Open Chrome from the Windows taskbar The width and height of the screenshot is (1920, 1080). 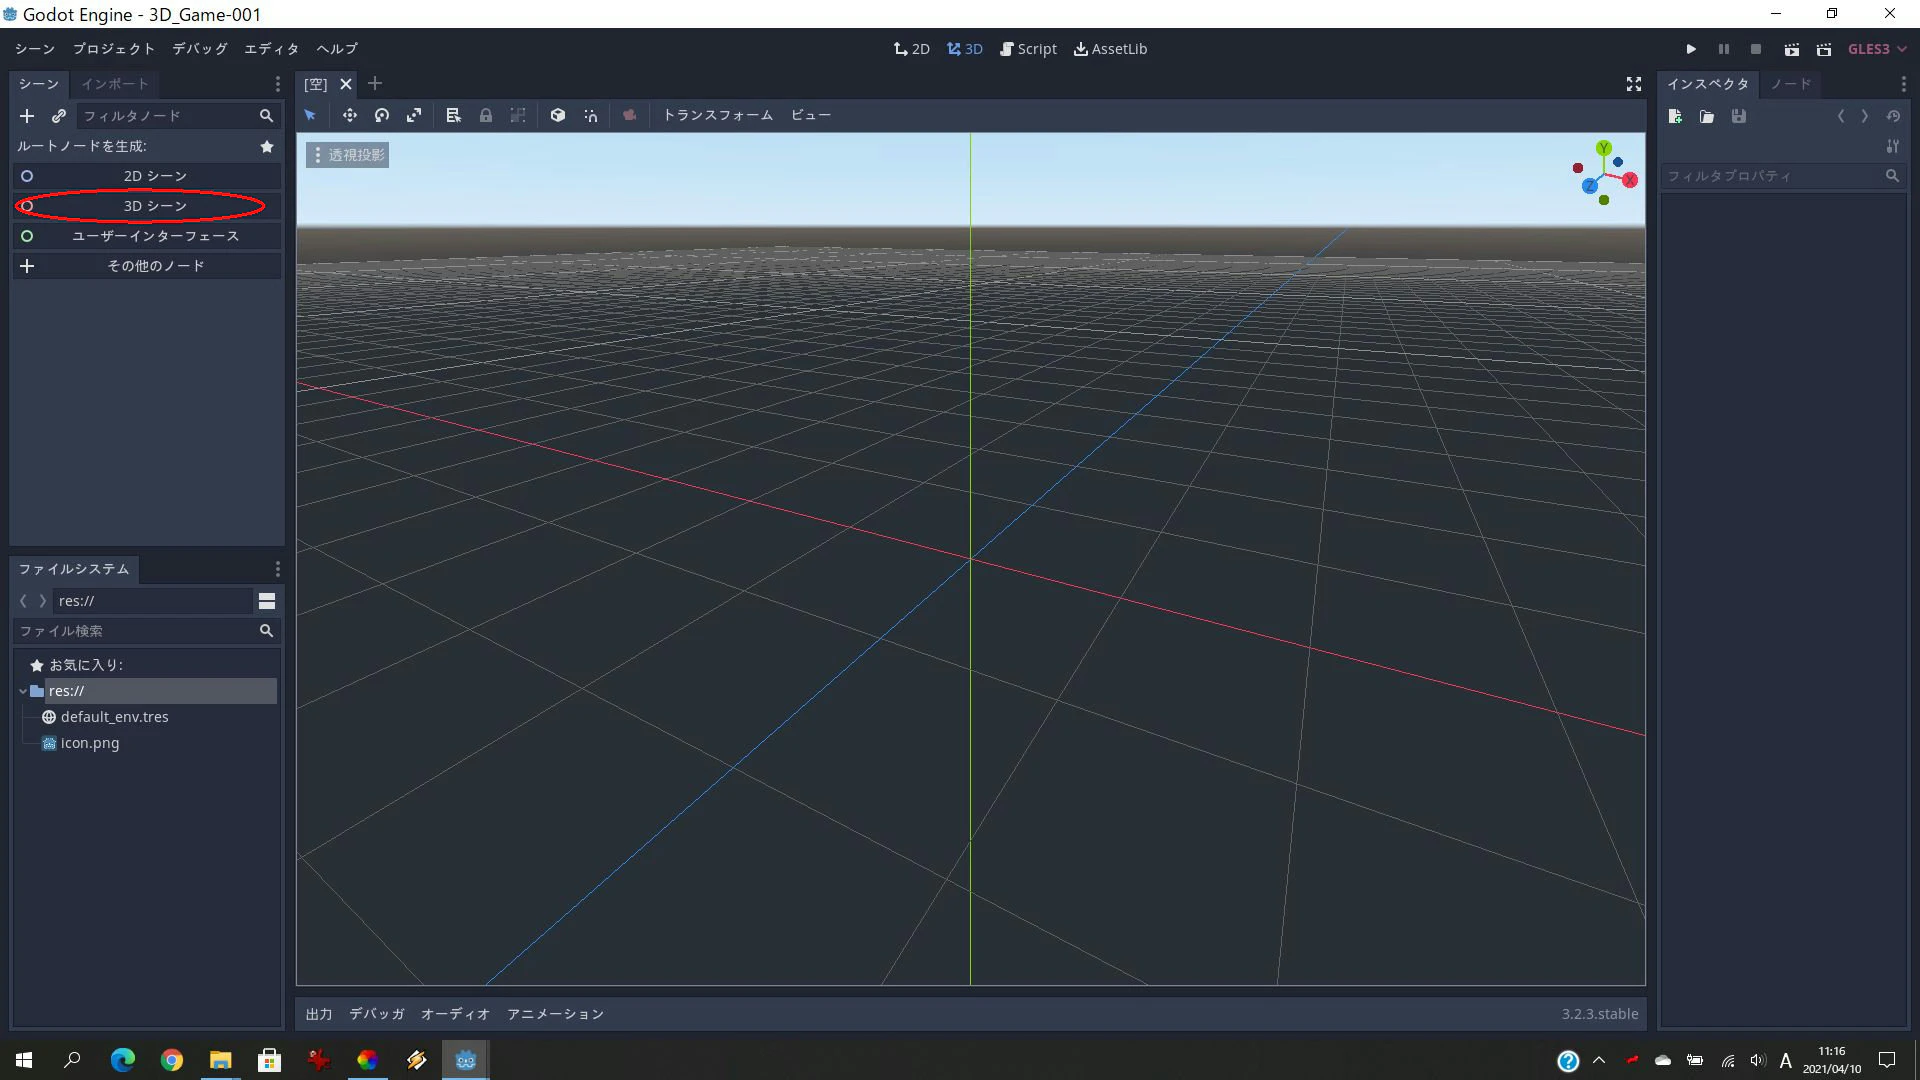(172, 1060)
